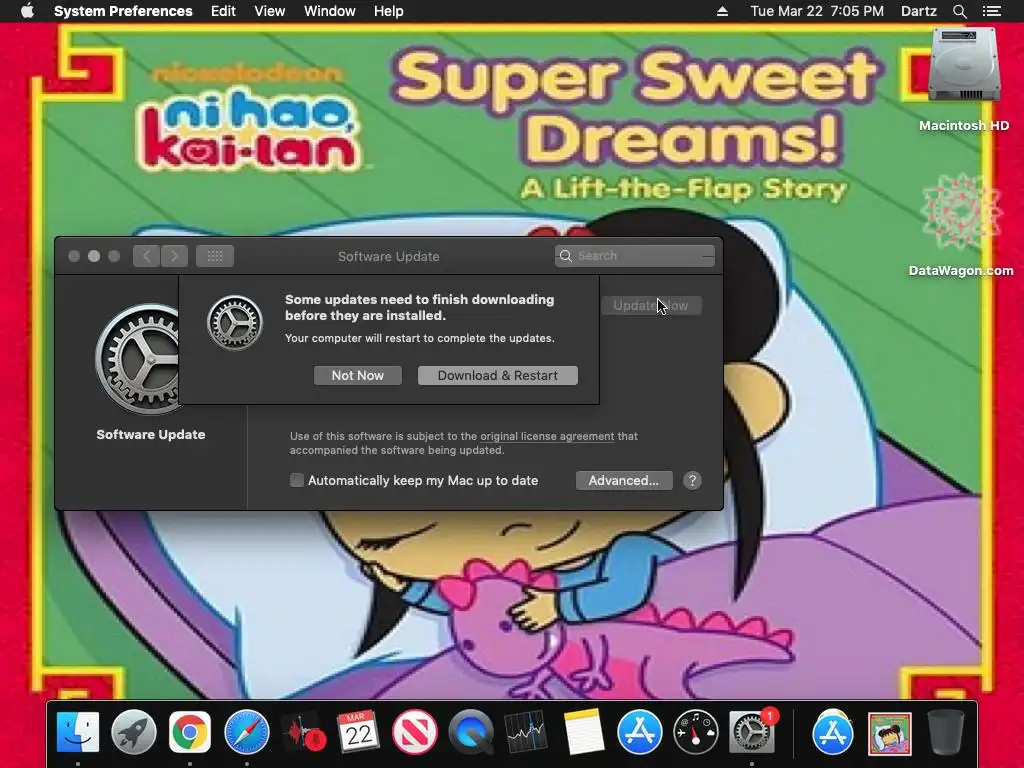Open the Trash in the Dock
The width and height of the screenshot is (1024, 768).
[x=945, y=732]
